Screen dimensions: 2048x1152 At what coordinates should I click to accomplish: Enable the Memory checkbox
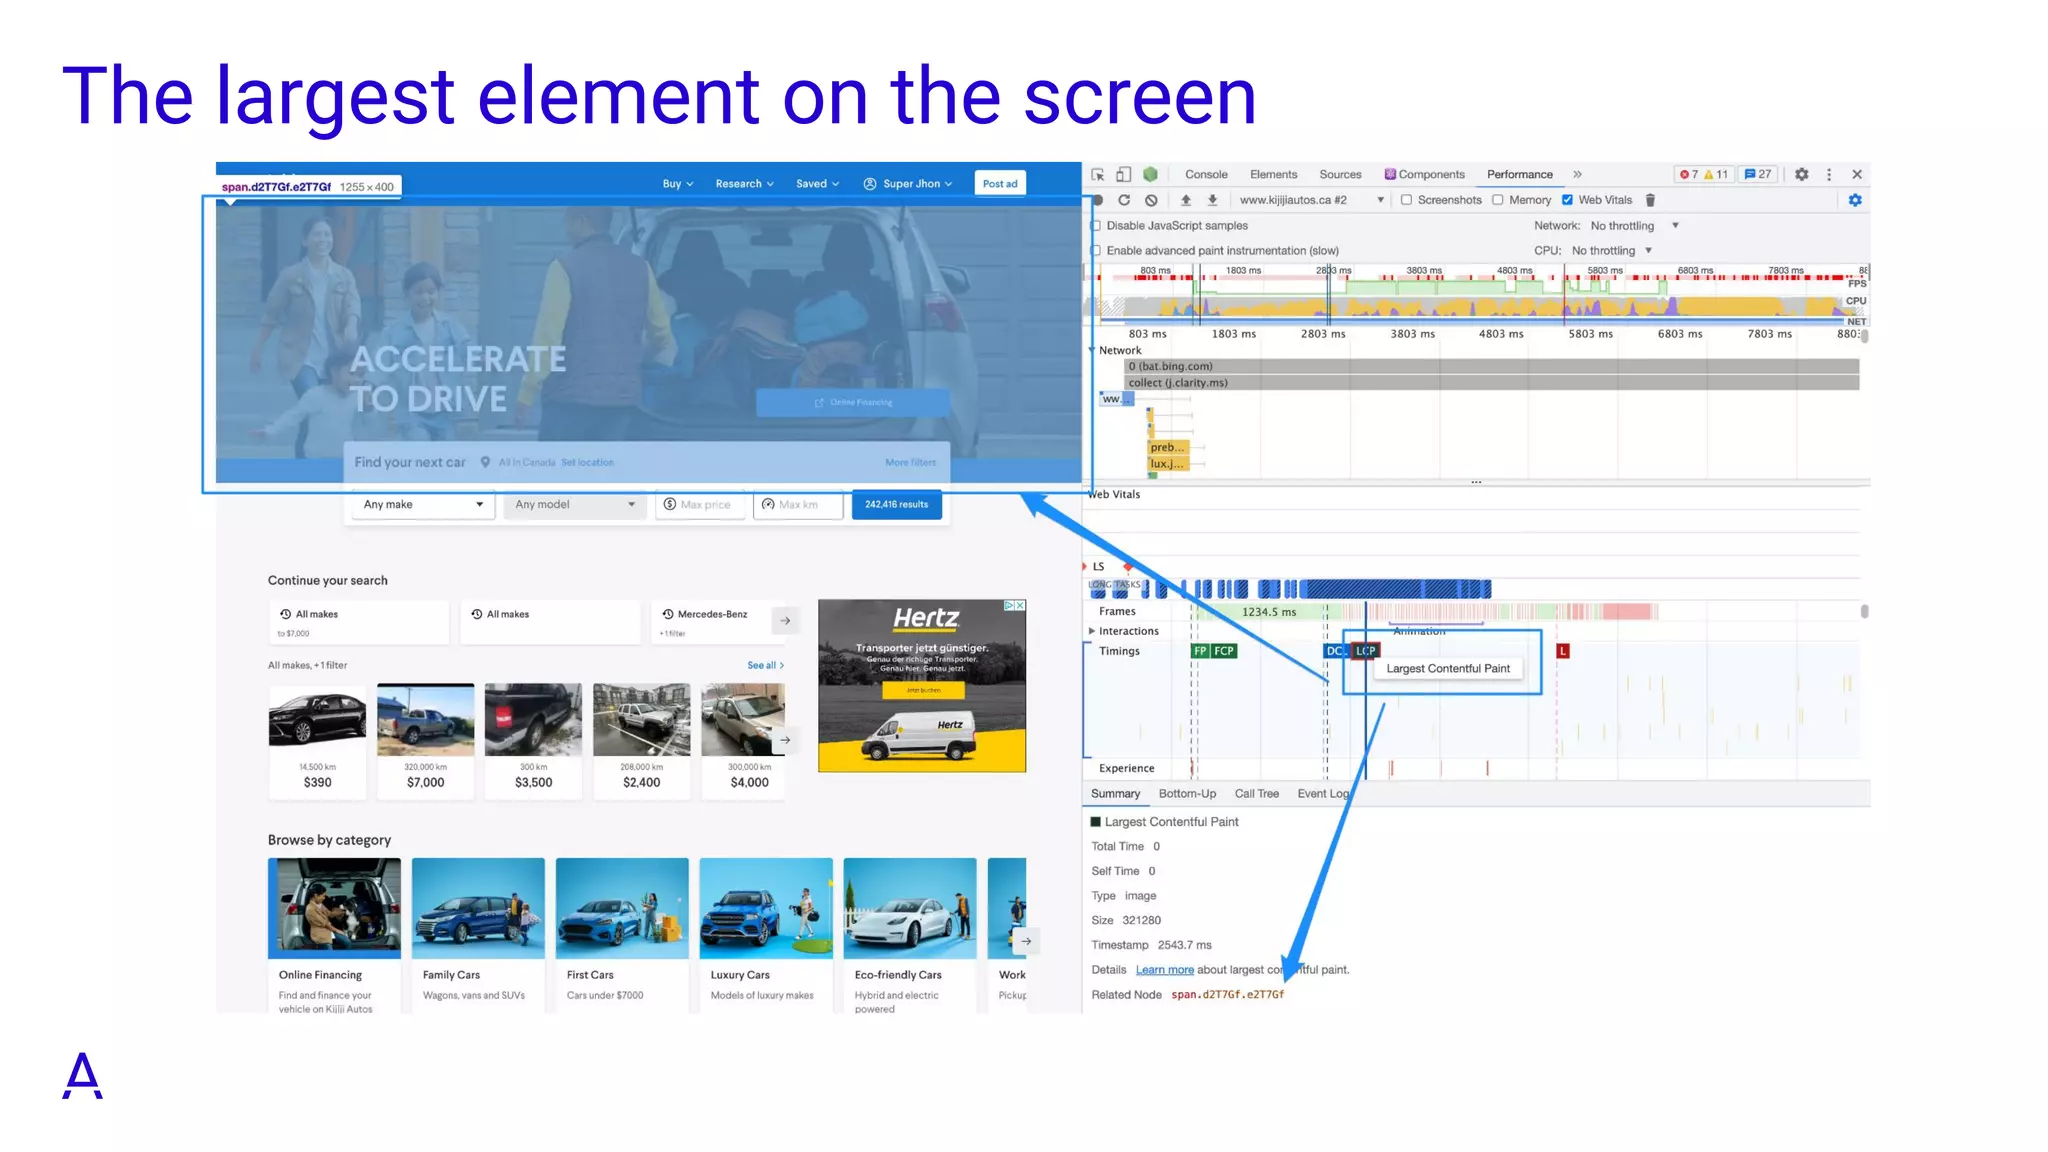tap(1498, 200)
